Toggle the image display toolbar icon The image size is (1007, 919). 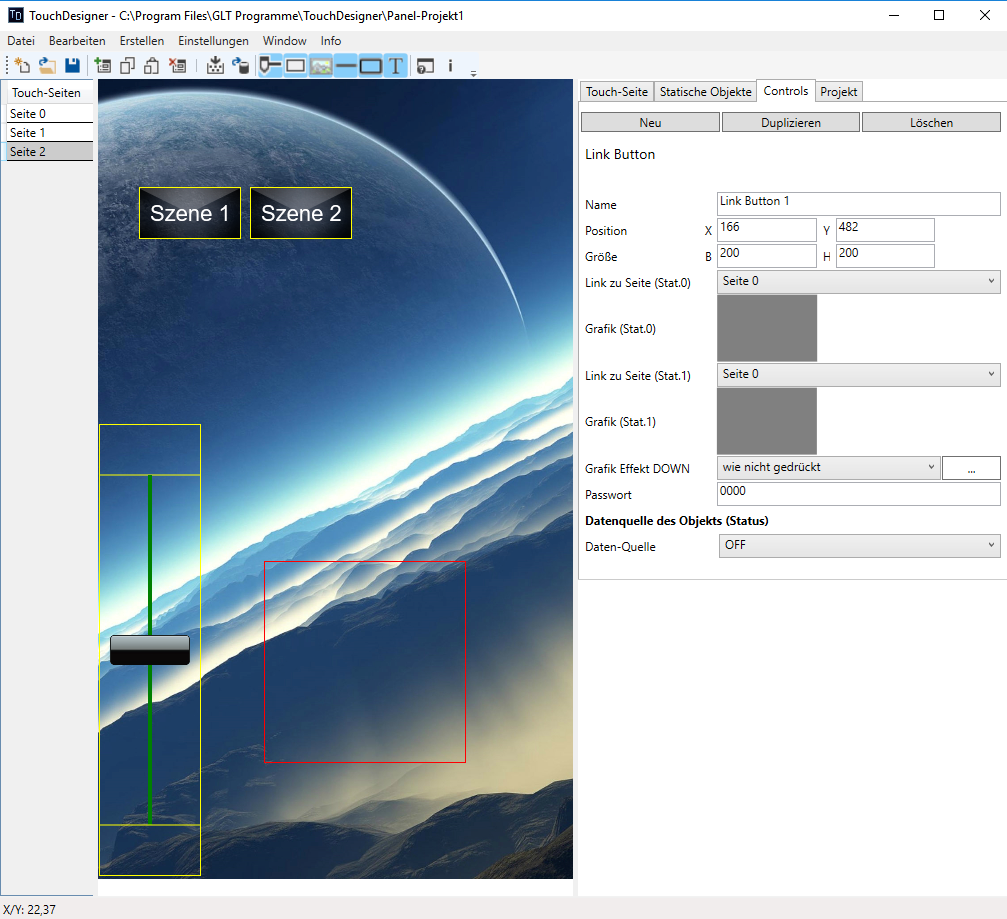[x=321, y=66]
